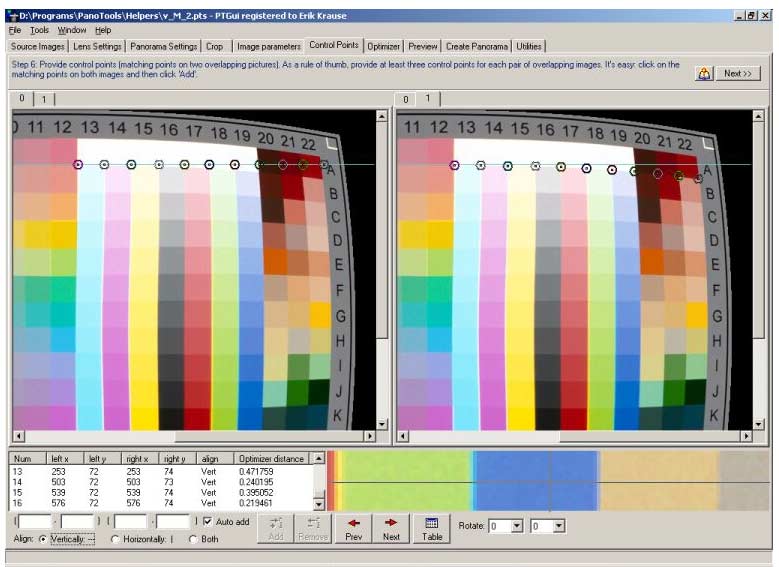Click right image horizontal scrollbar right arrow
This screenshot has width=779, height=567.
[x=746, y=436]
